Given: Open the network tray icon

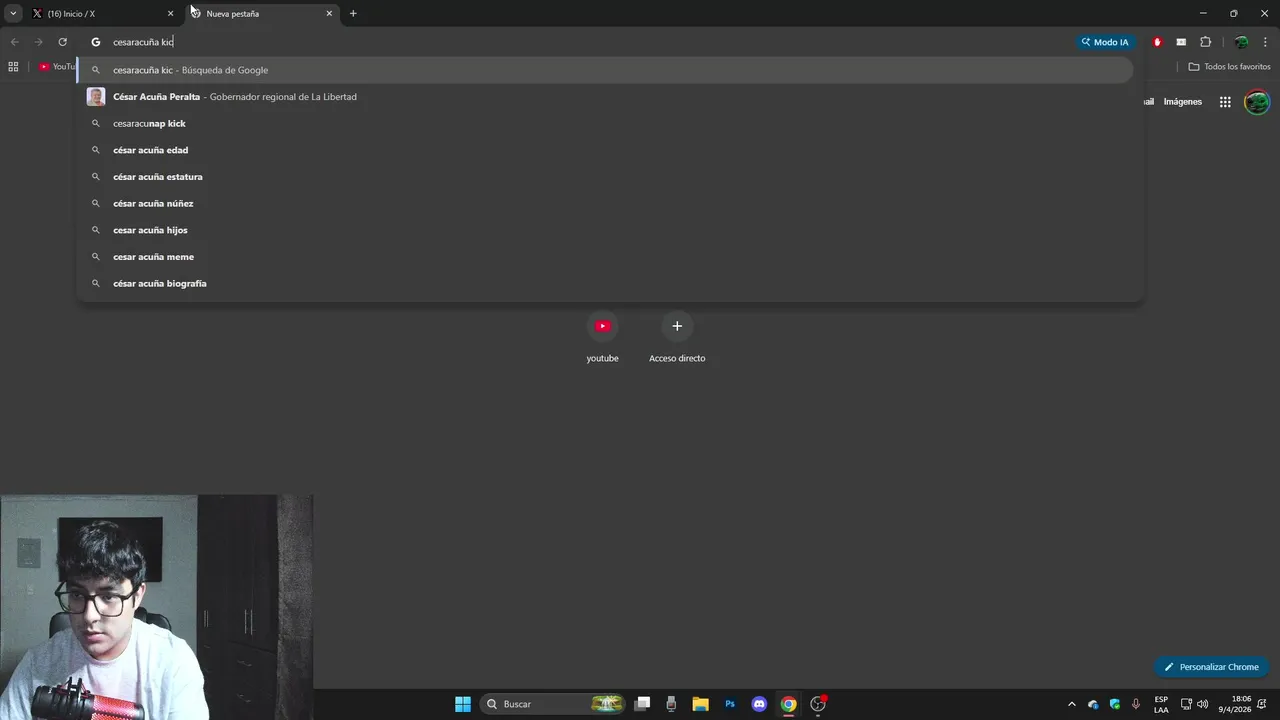Looking at the screenshot, I should pyautogui.click(x=1186, y=704).
